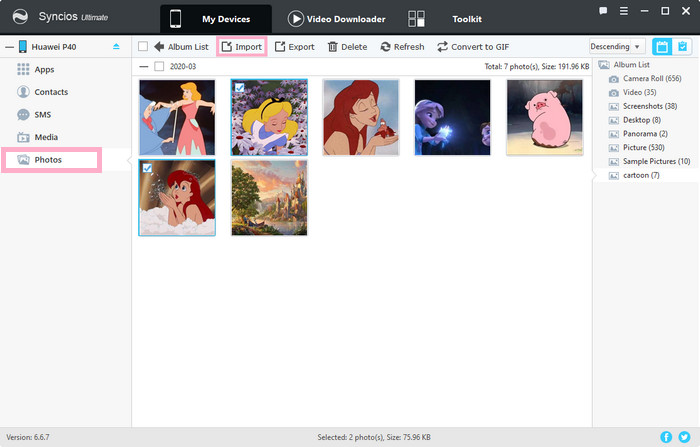The width and height of the screenshot is (700, 447).
Task: Toggle the select-all checkbox beside Album List
Action: (x=143, y=46)
